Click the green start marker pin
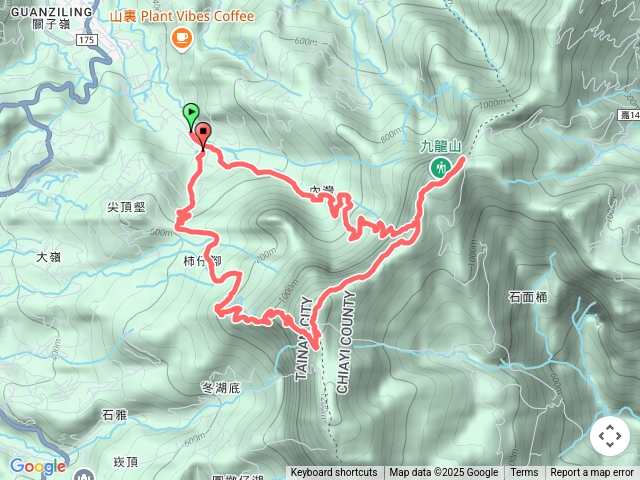Image resolution: width=640 pixels, height=480 pixels. tap(191, 116)
